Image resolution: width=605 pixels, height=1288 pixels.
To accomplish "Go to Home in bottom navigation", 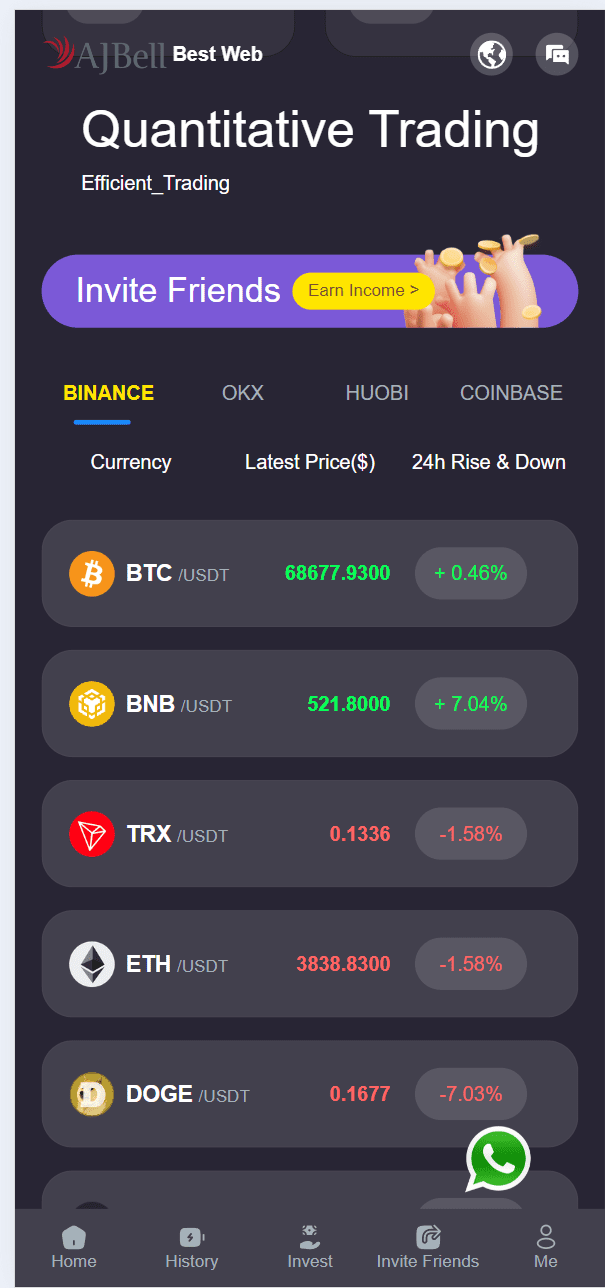I will pos(74,1246).
